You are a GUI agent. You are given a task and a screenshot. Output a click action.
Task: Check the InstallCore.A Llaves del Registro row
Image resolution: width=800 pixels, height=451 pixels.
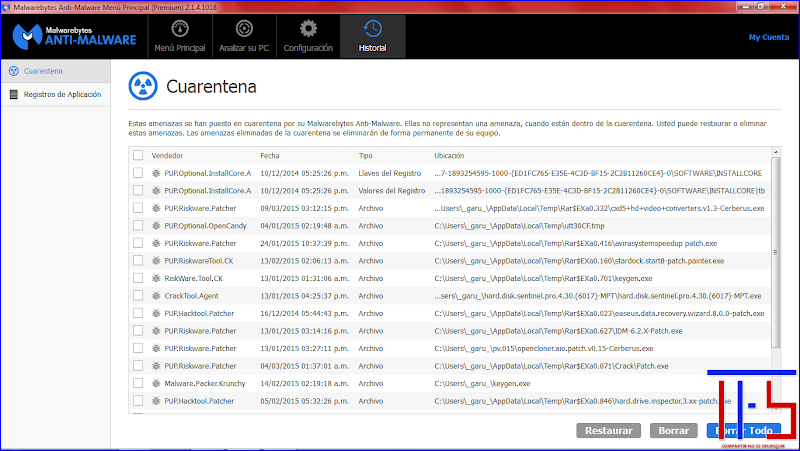click(138, 173)
